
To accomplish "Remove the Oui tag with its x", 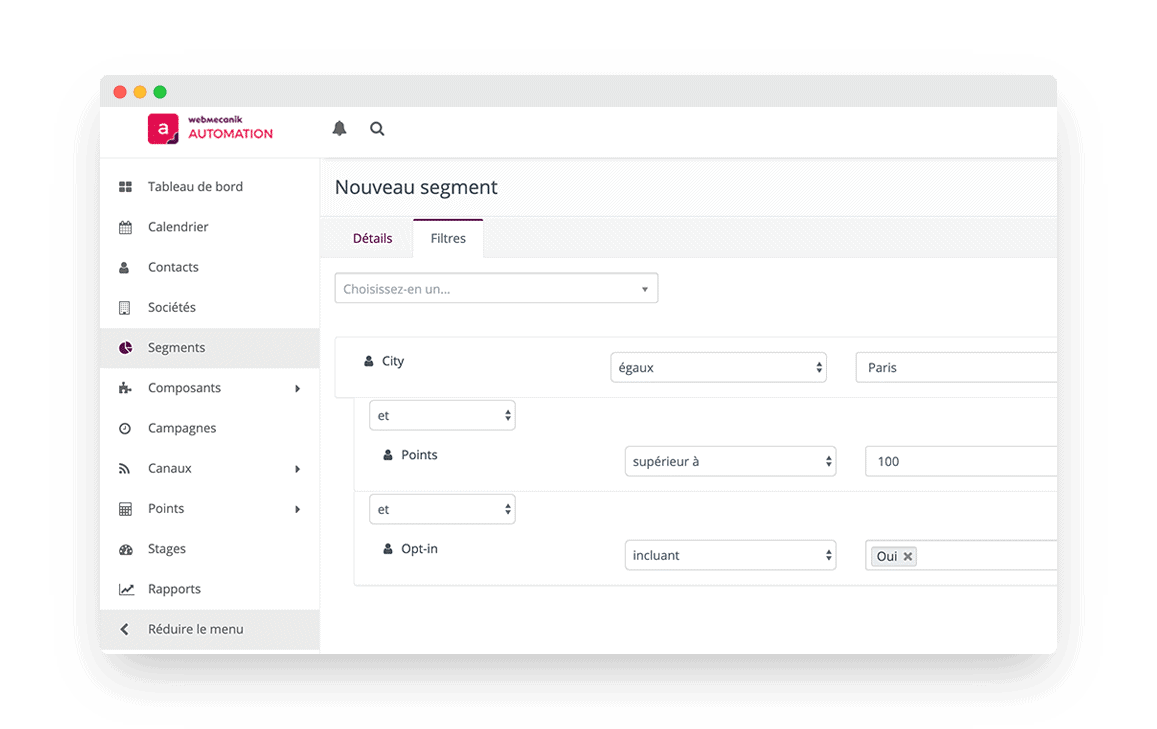I will [908, 556].
